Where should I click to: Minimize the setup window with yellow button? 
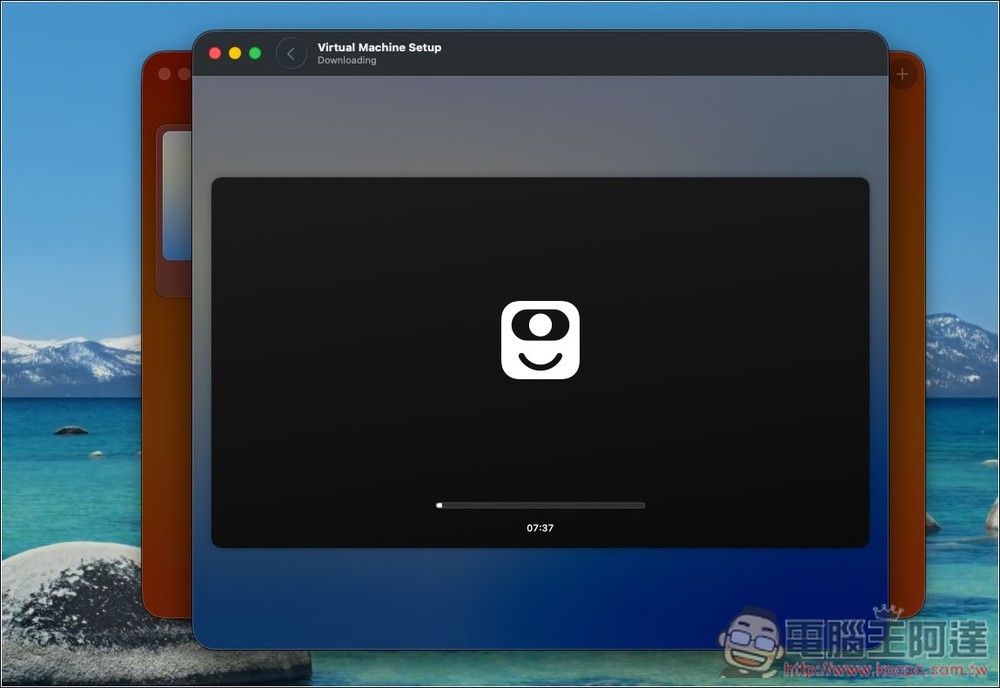pyautogui.click(x=235, y=53)
